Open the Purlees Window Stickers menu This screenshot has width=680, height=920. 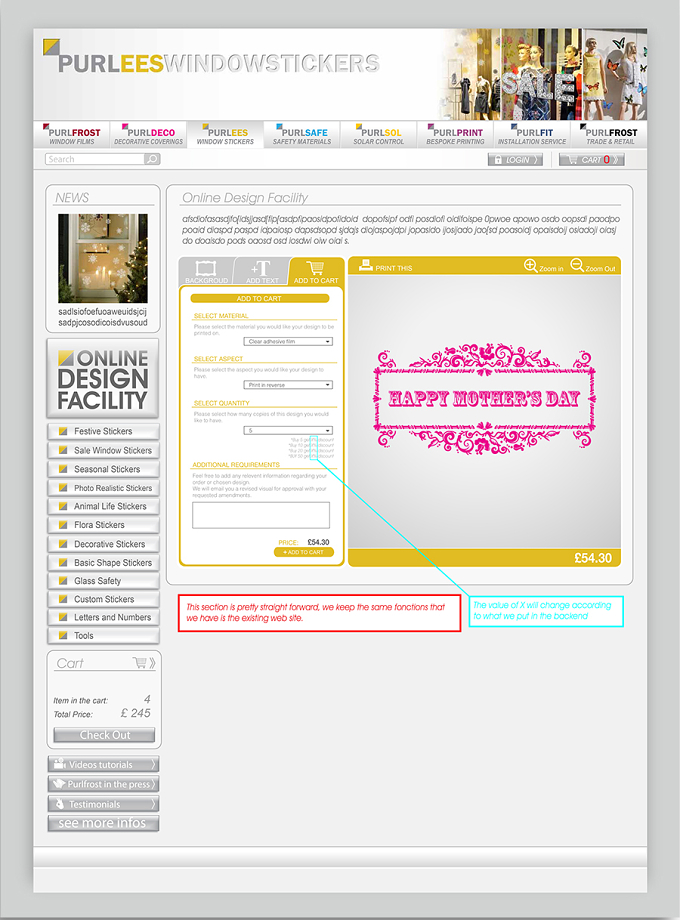pyautogui.click(x=225, y=135)
